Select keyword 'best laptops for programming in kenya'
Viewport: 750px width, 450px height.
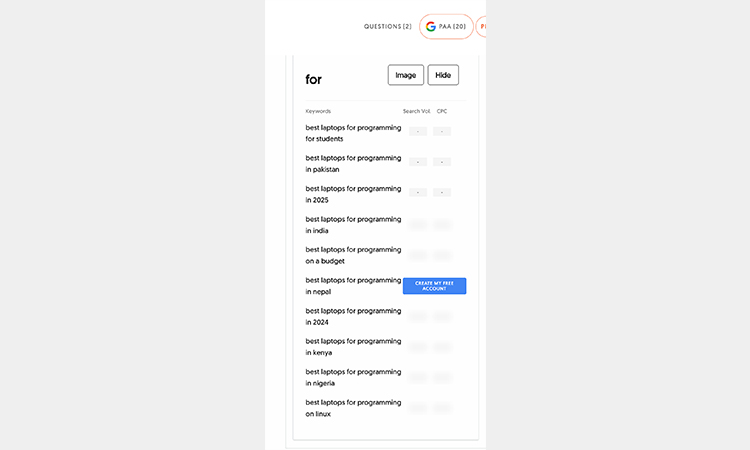tap(353, 347)
